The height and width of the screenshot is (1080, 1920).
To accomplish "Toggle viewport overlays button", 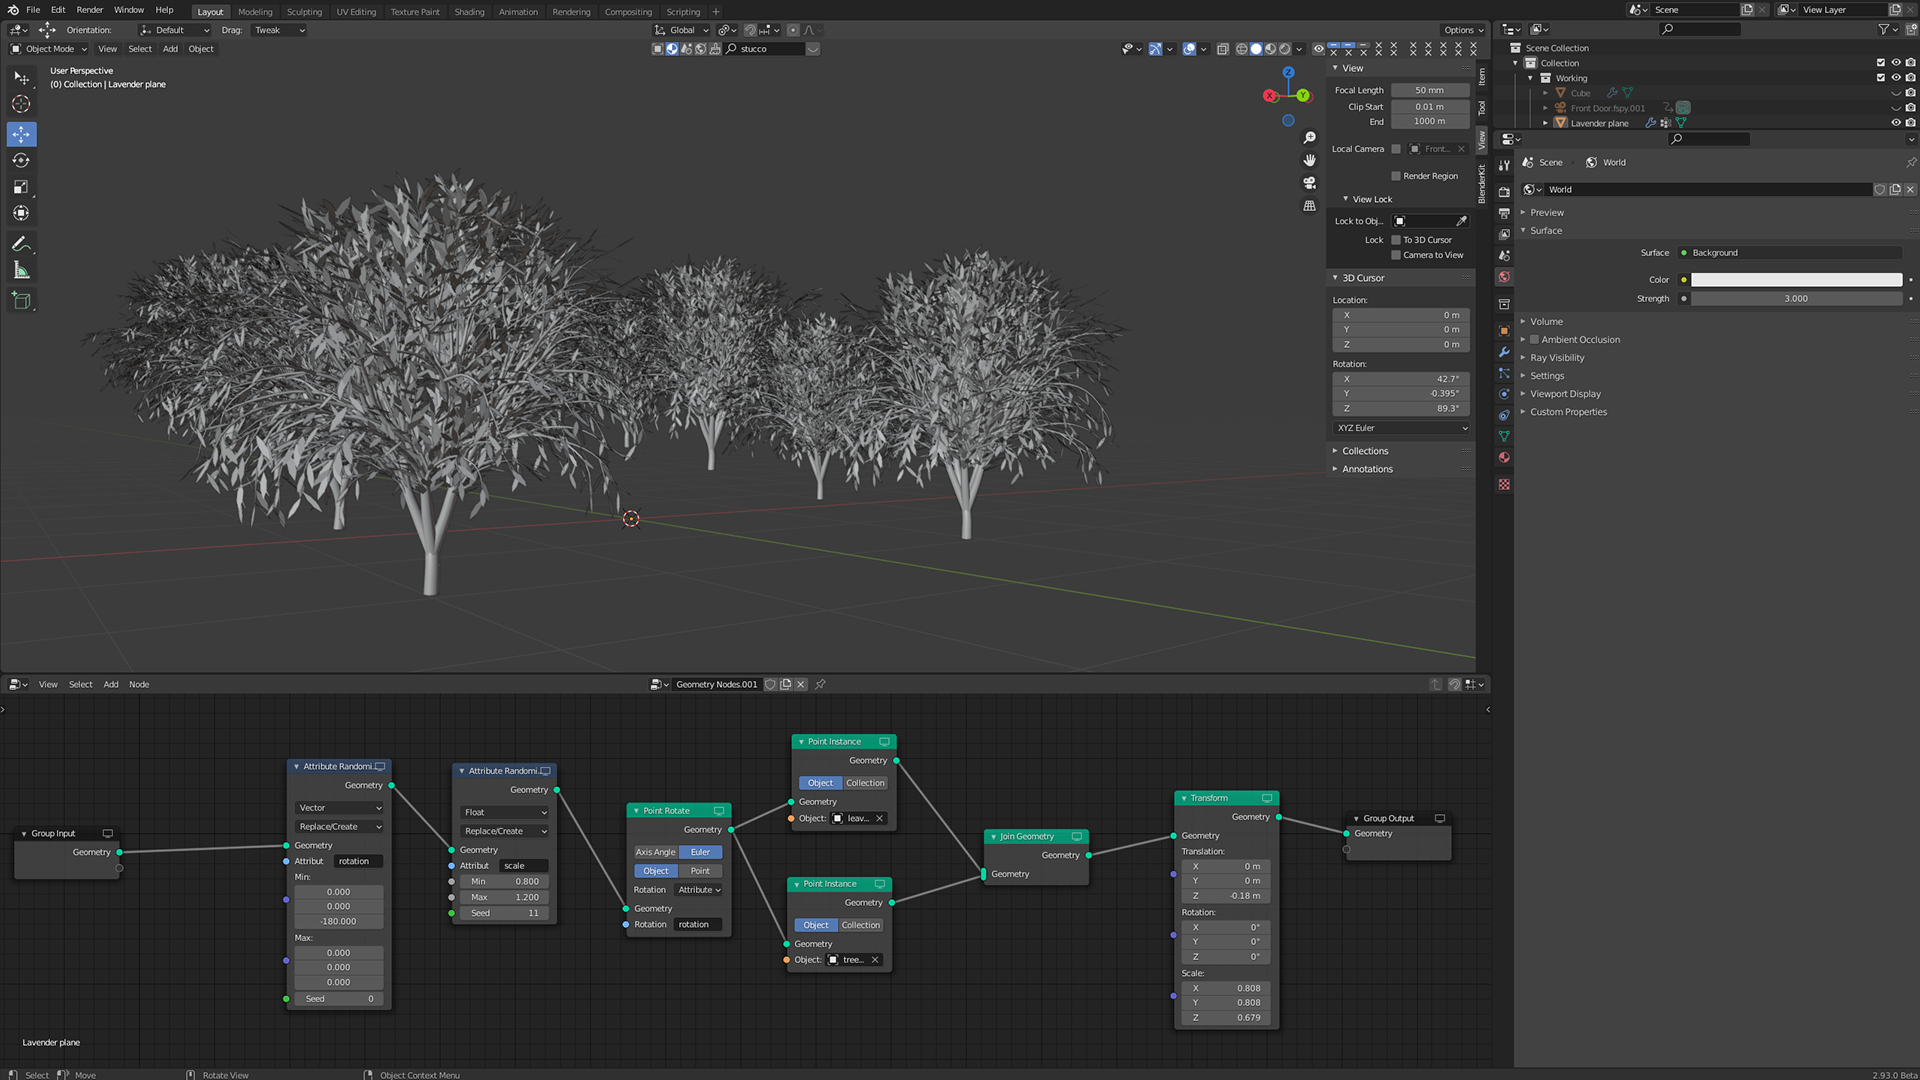I will [1189, 49].
